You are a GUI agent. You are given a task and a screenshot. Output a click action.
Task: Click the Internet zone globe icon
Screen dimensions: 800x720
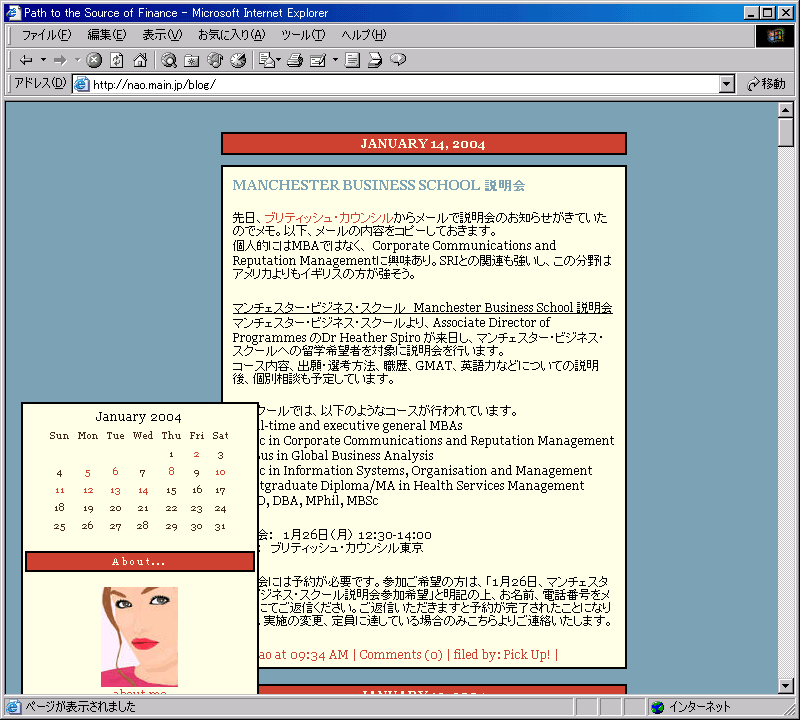click(658, 707)
